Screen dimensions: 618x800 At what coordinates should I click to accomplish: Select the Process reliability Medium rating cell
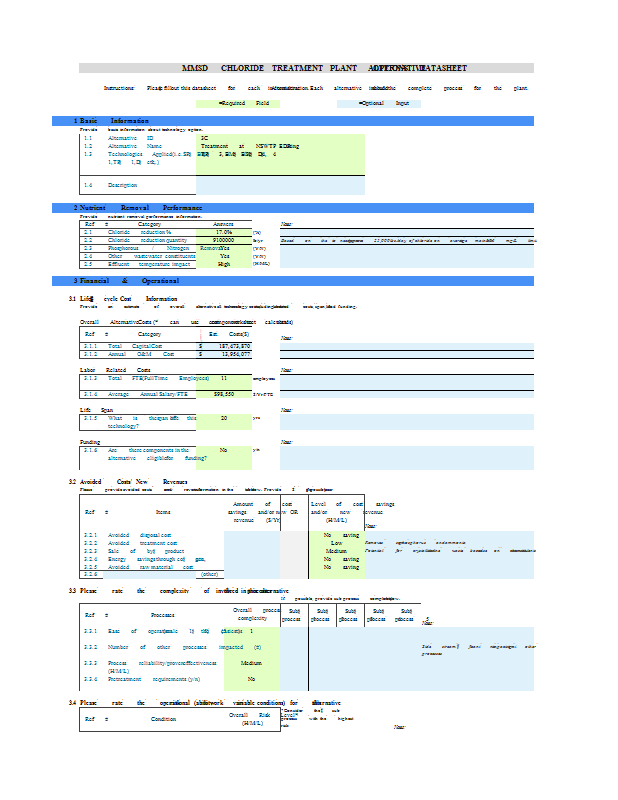coord(251,663)
